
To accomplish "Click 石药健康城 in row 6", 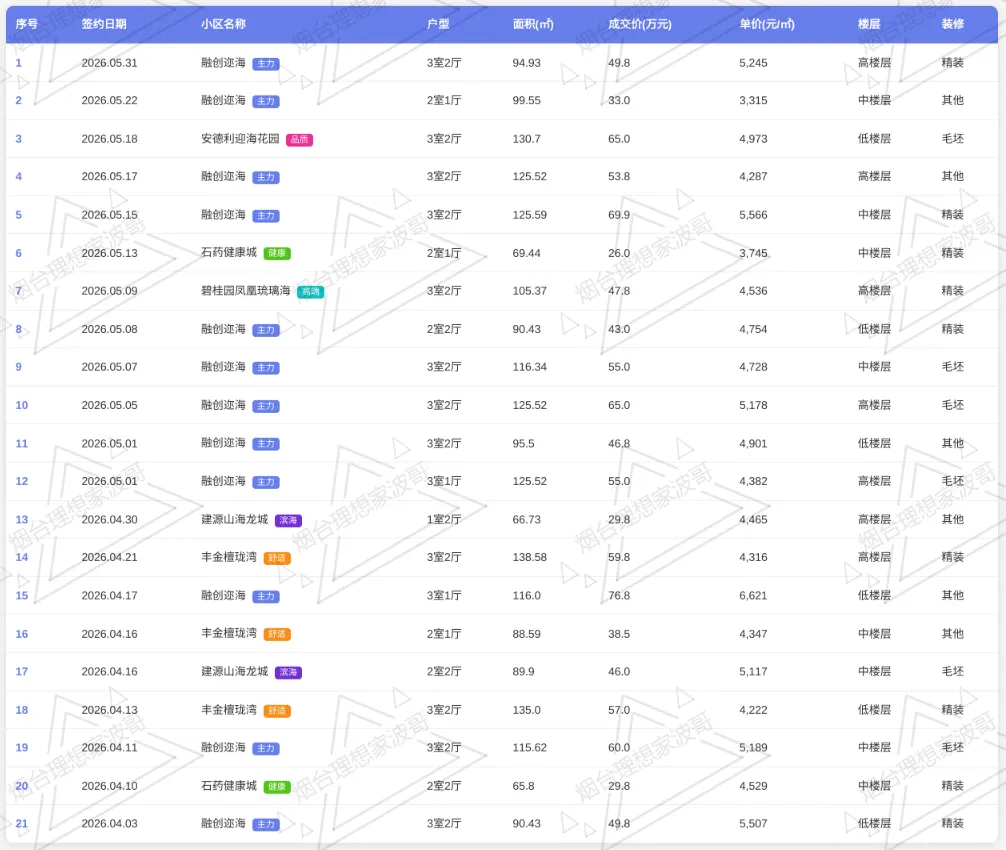I will (229, 252).
